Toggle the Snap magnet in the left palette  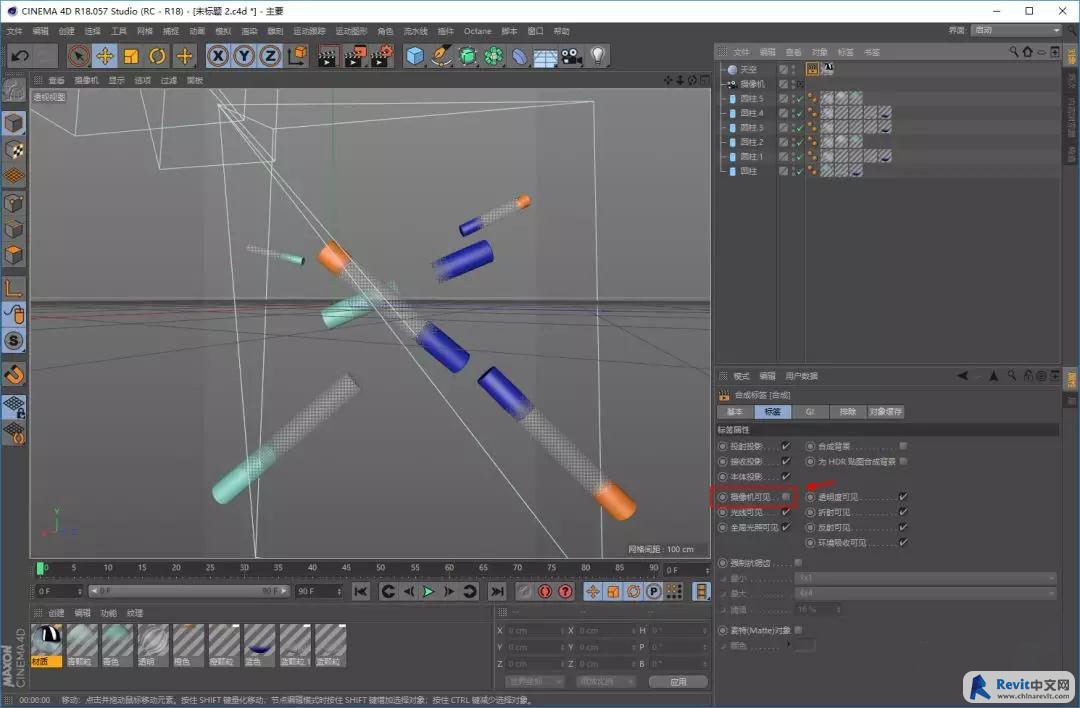14,374
